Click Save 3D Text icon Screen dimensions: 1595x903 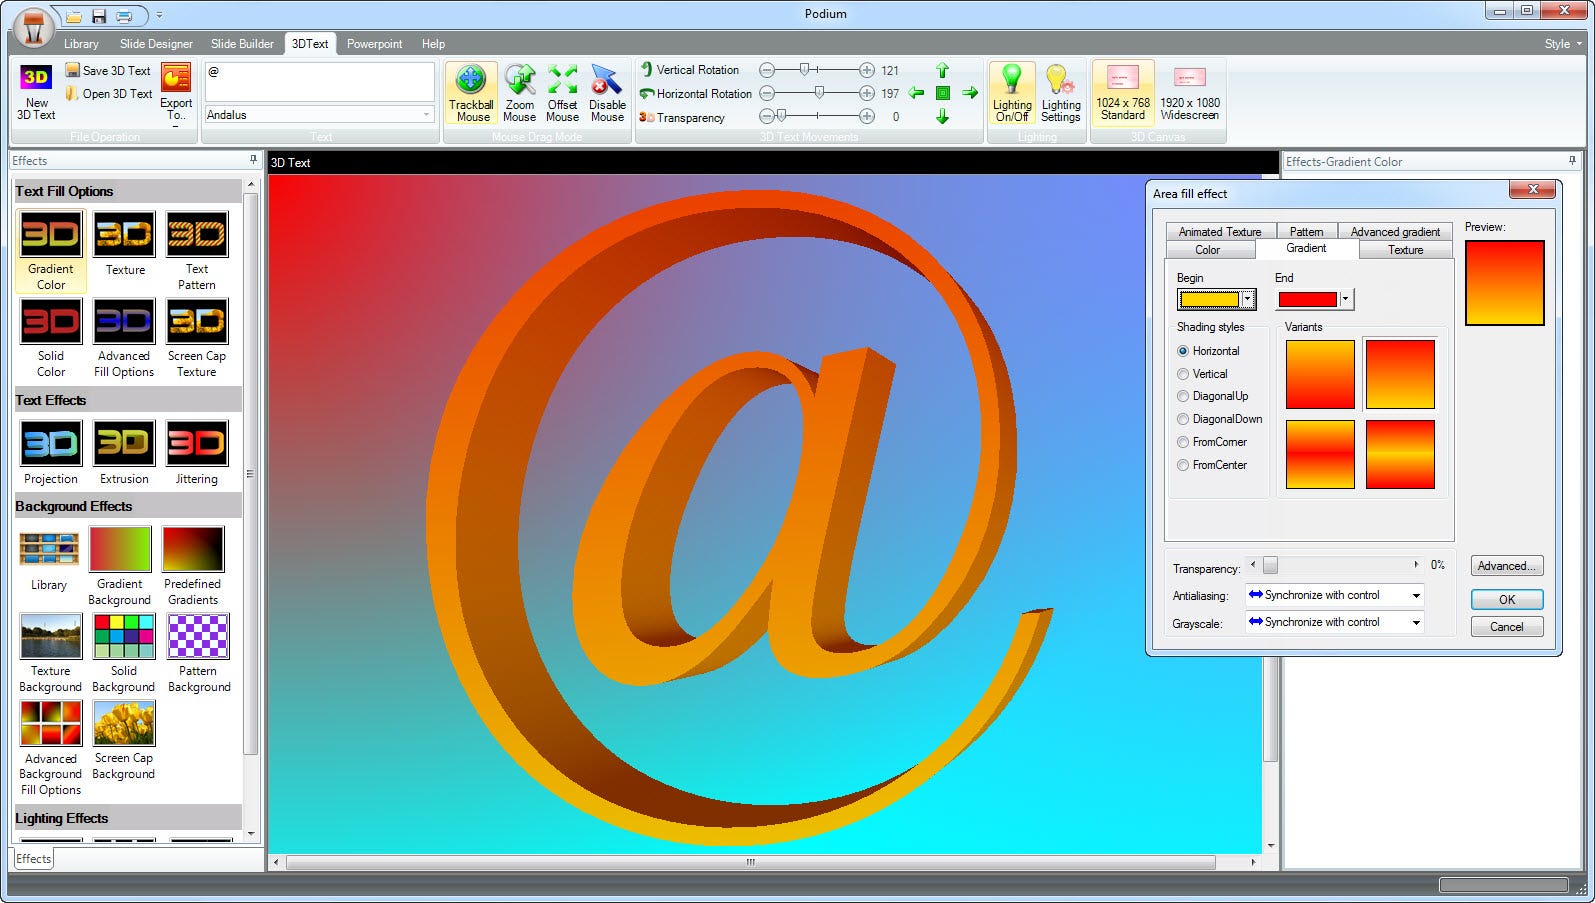[x=72, y=70]
